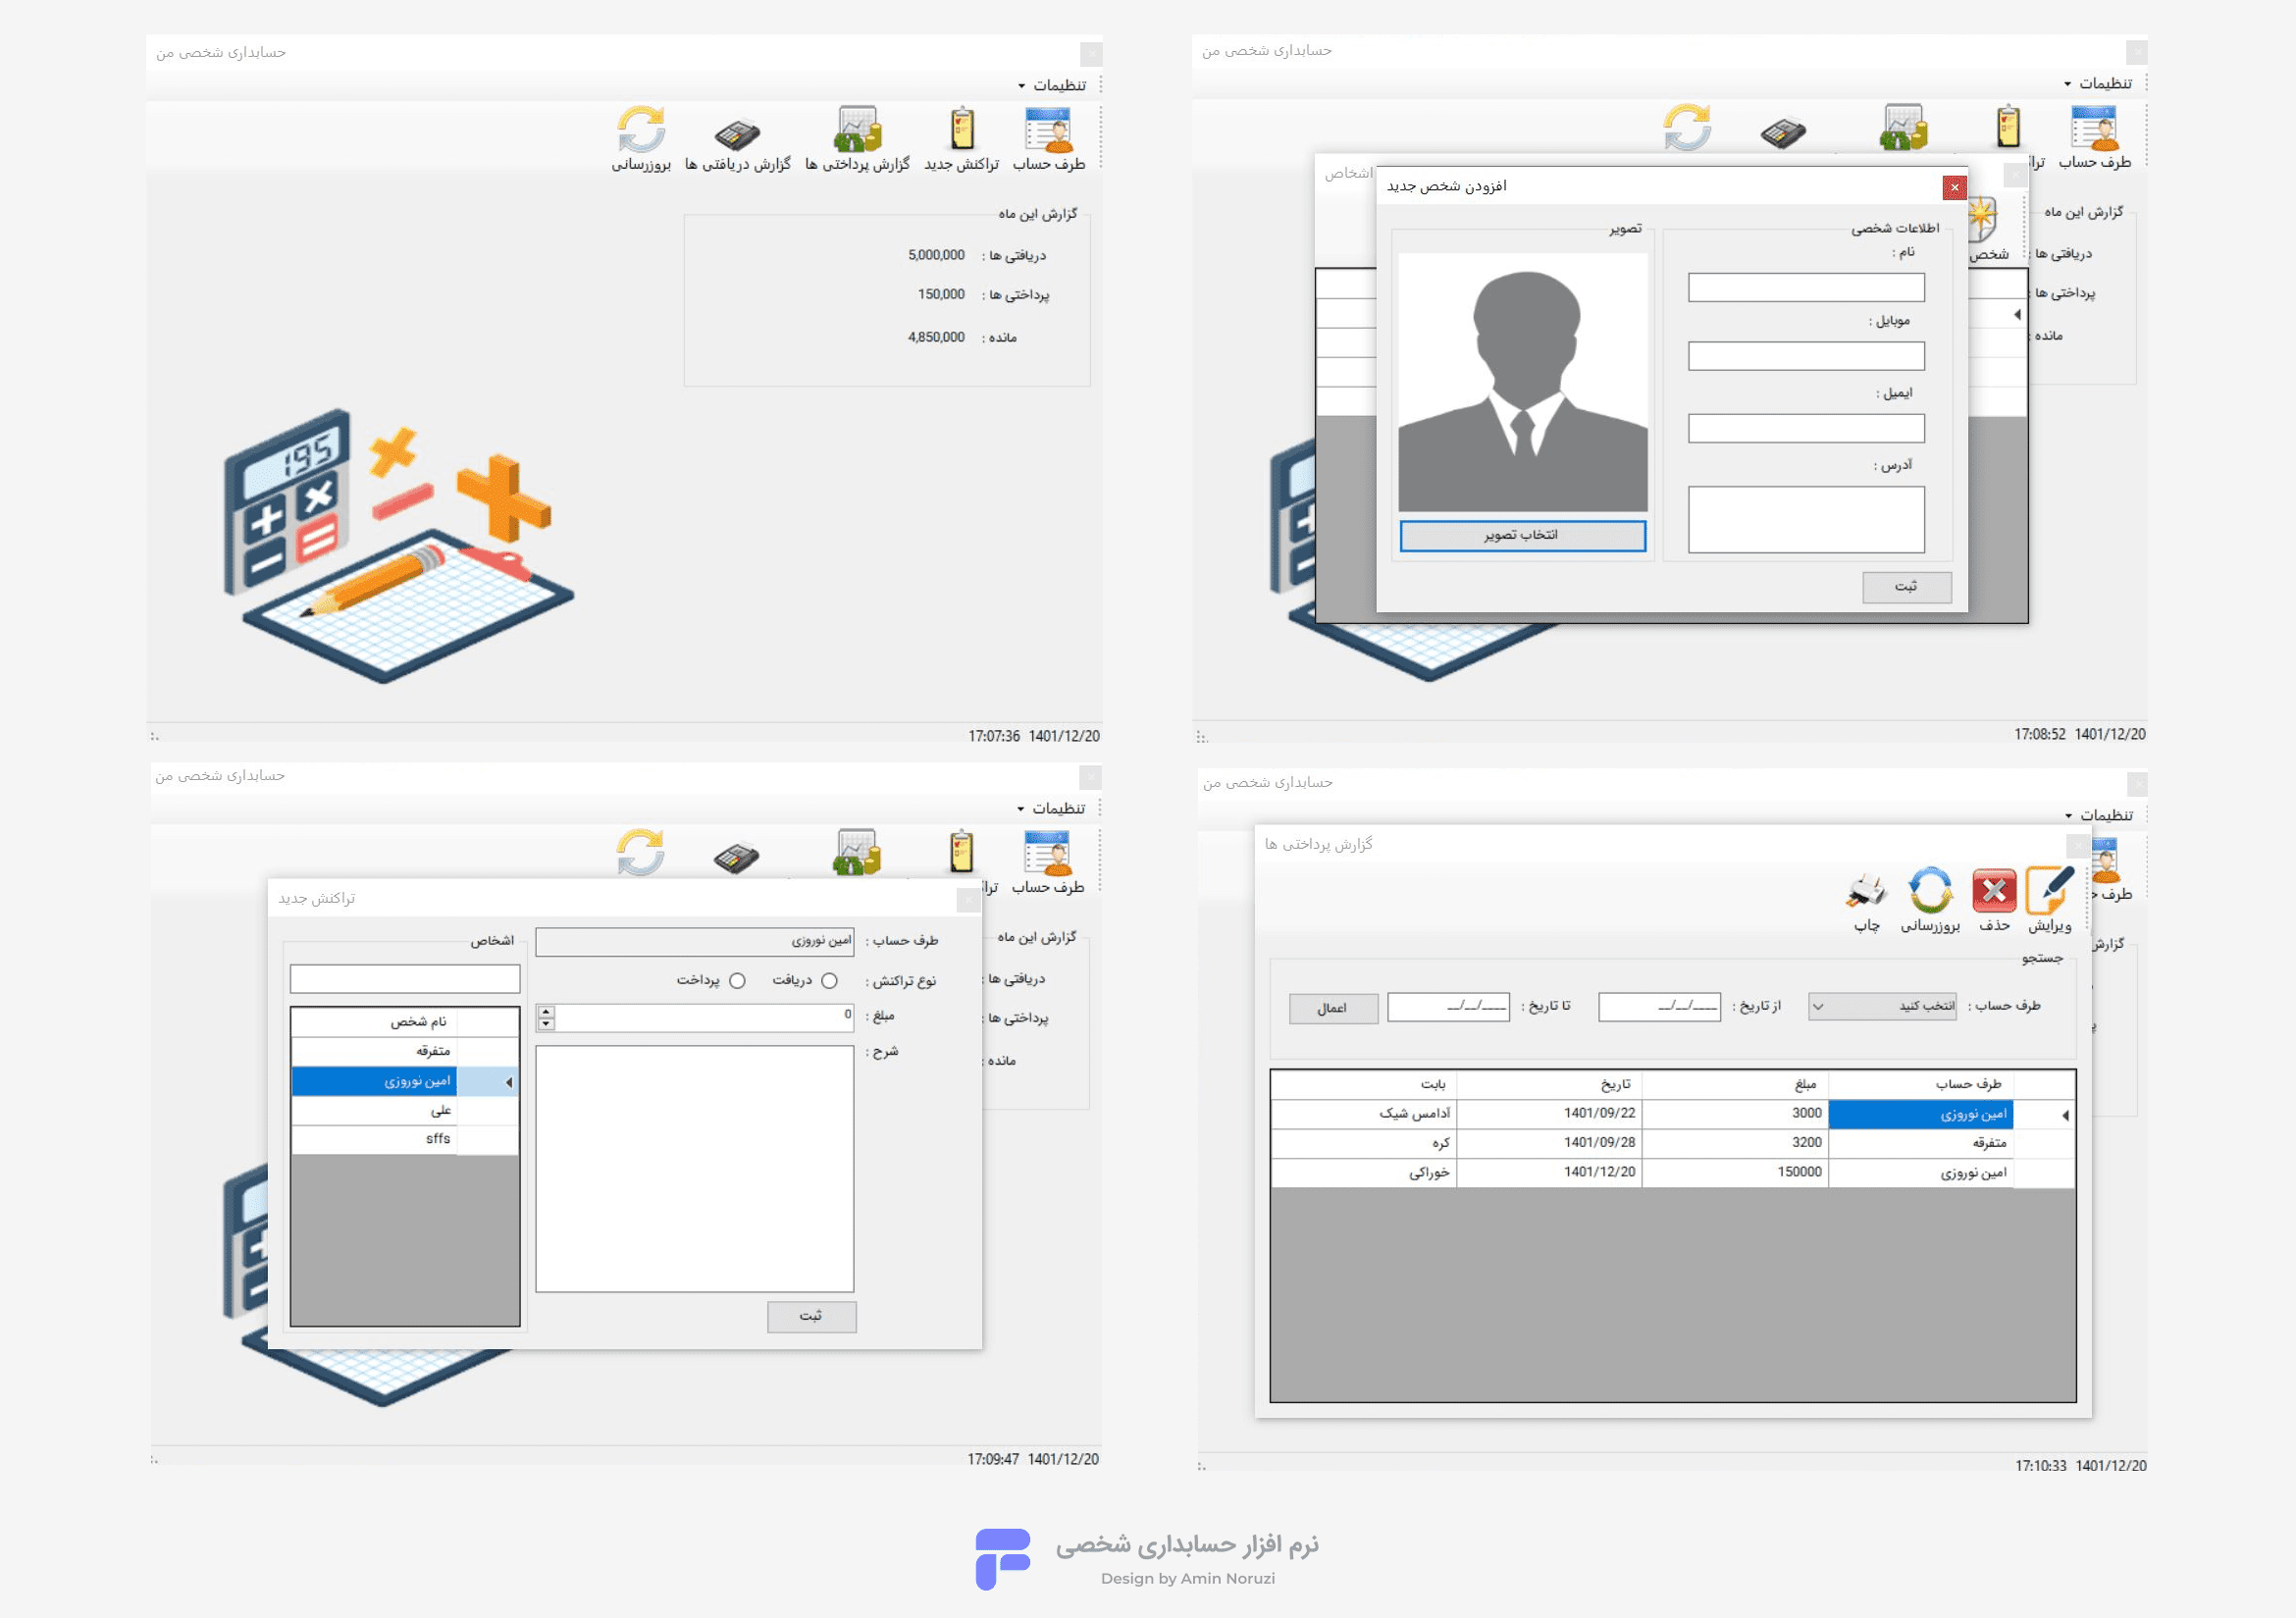Select the پرداخت (payment) radio button

(737, 981)
